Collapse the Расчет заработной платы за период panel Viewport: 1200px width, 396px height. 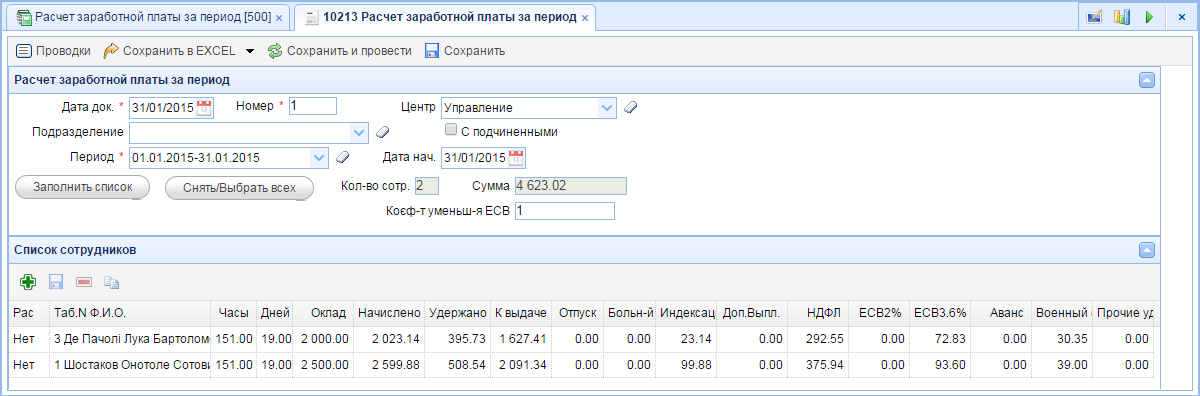click(x=1147, y=79)
